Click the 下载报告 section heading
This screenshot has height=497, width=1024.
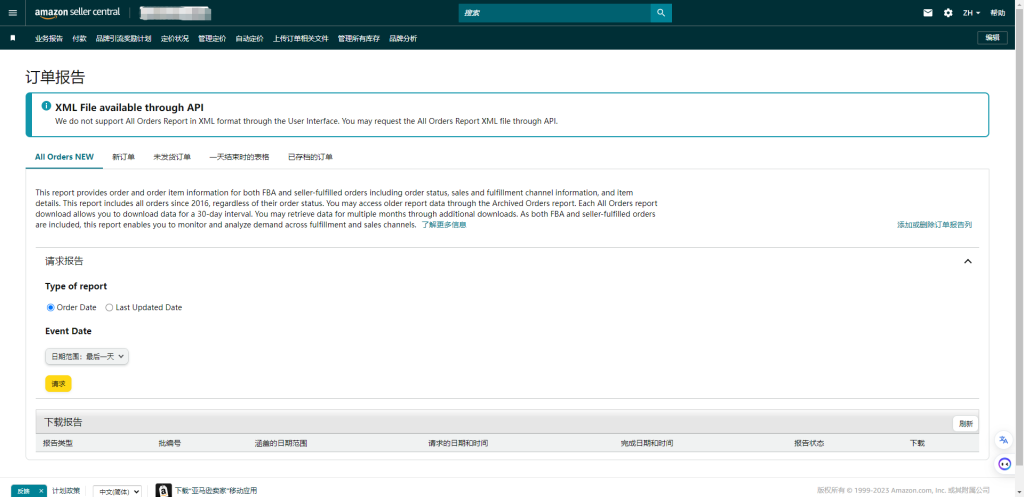coord(63,423)
